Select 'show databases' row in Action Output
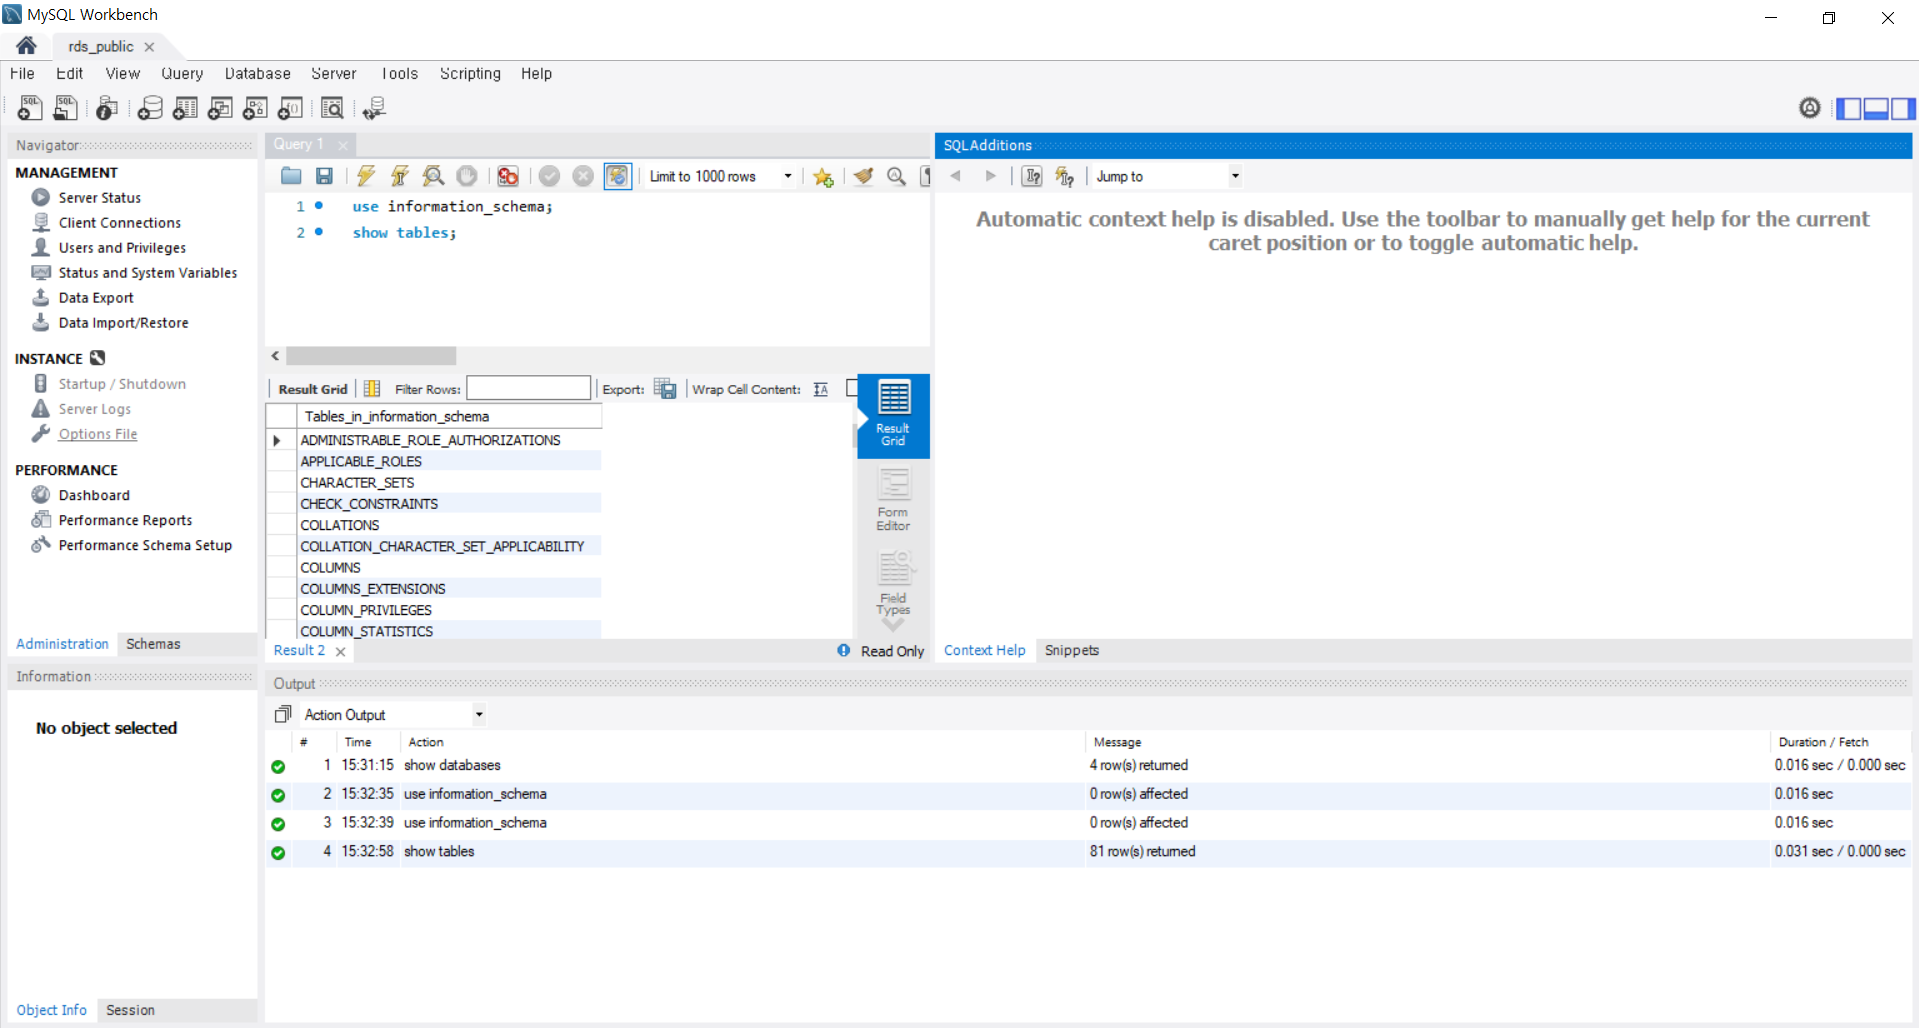The height and width of the screenshot is (1028, 1919). pyautogui.click(x=1088, y=765)
